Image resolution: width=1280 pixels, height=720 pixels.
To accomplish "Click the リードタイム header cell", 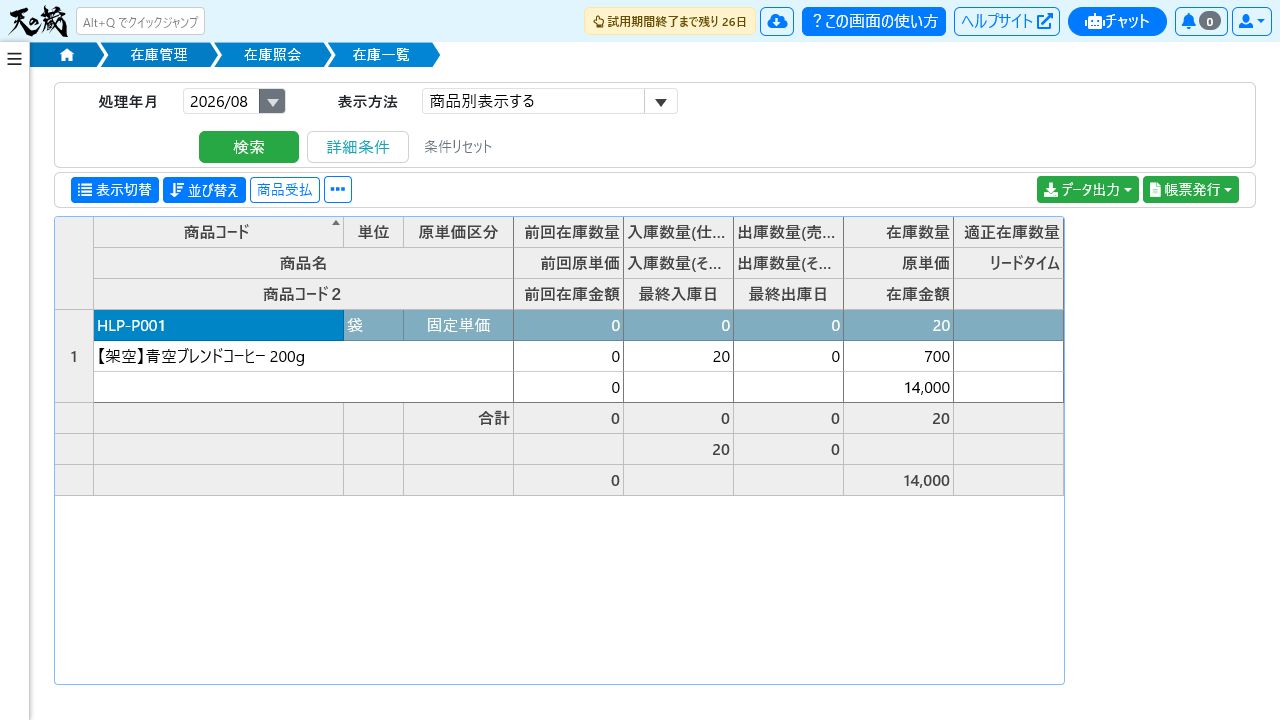I will click(1008, 263).
